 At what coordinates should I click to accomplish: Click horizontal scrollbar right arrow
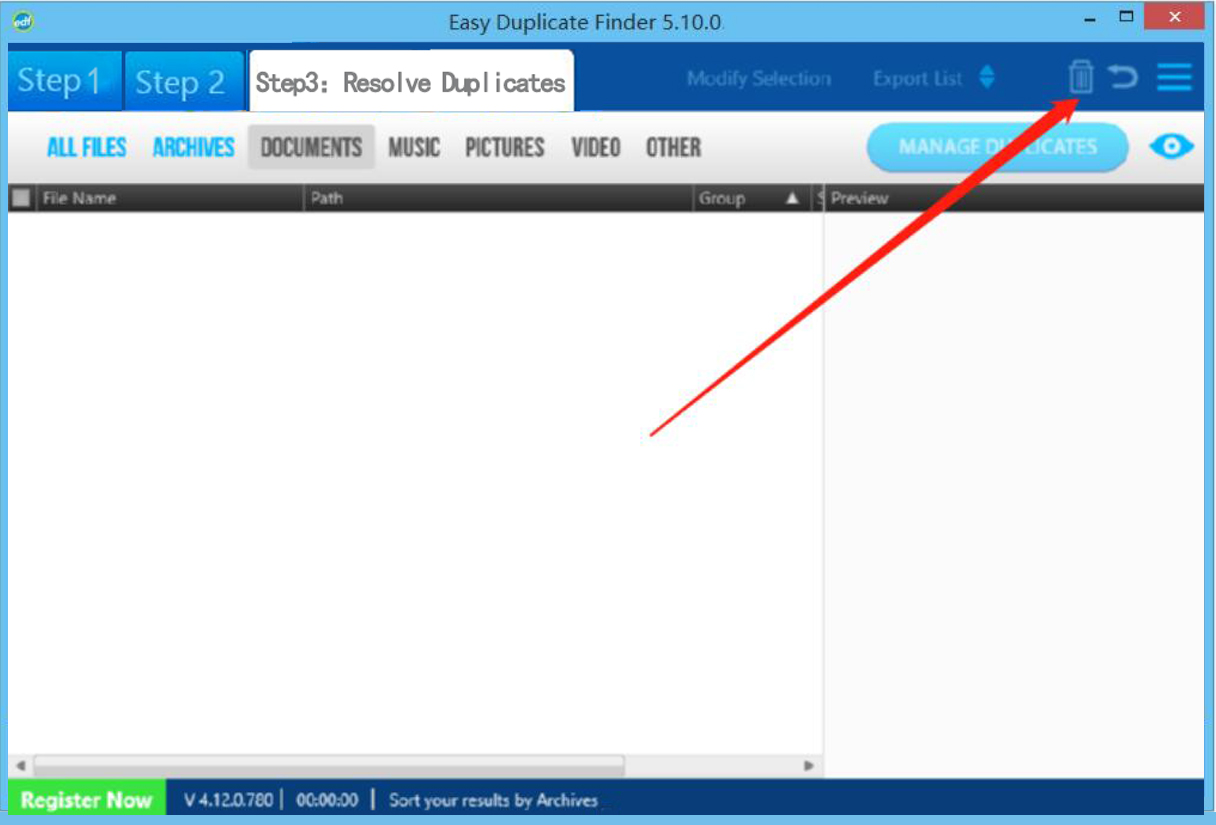click(x=809, y=766)
